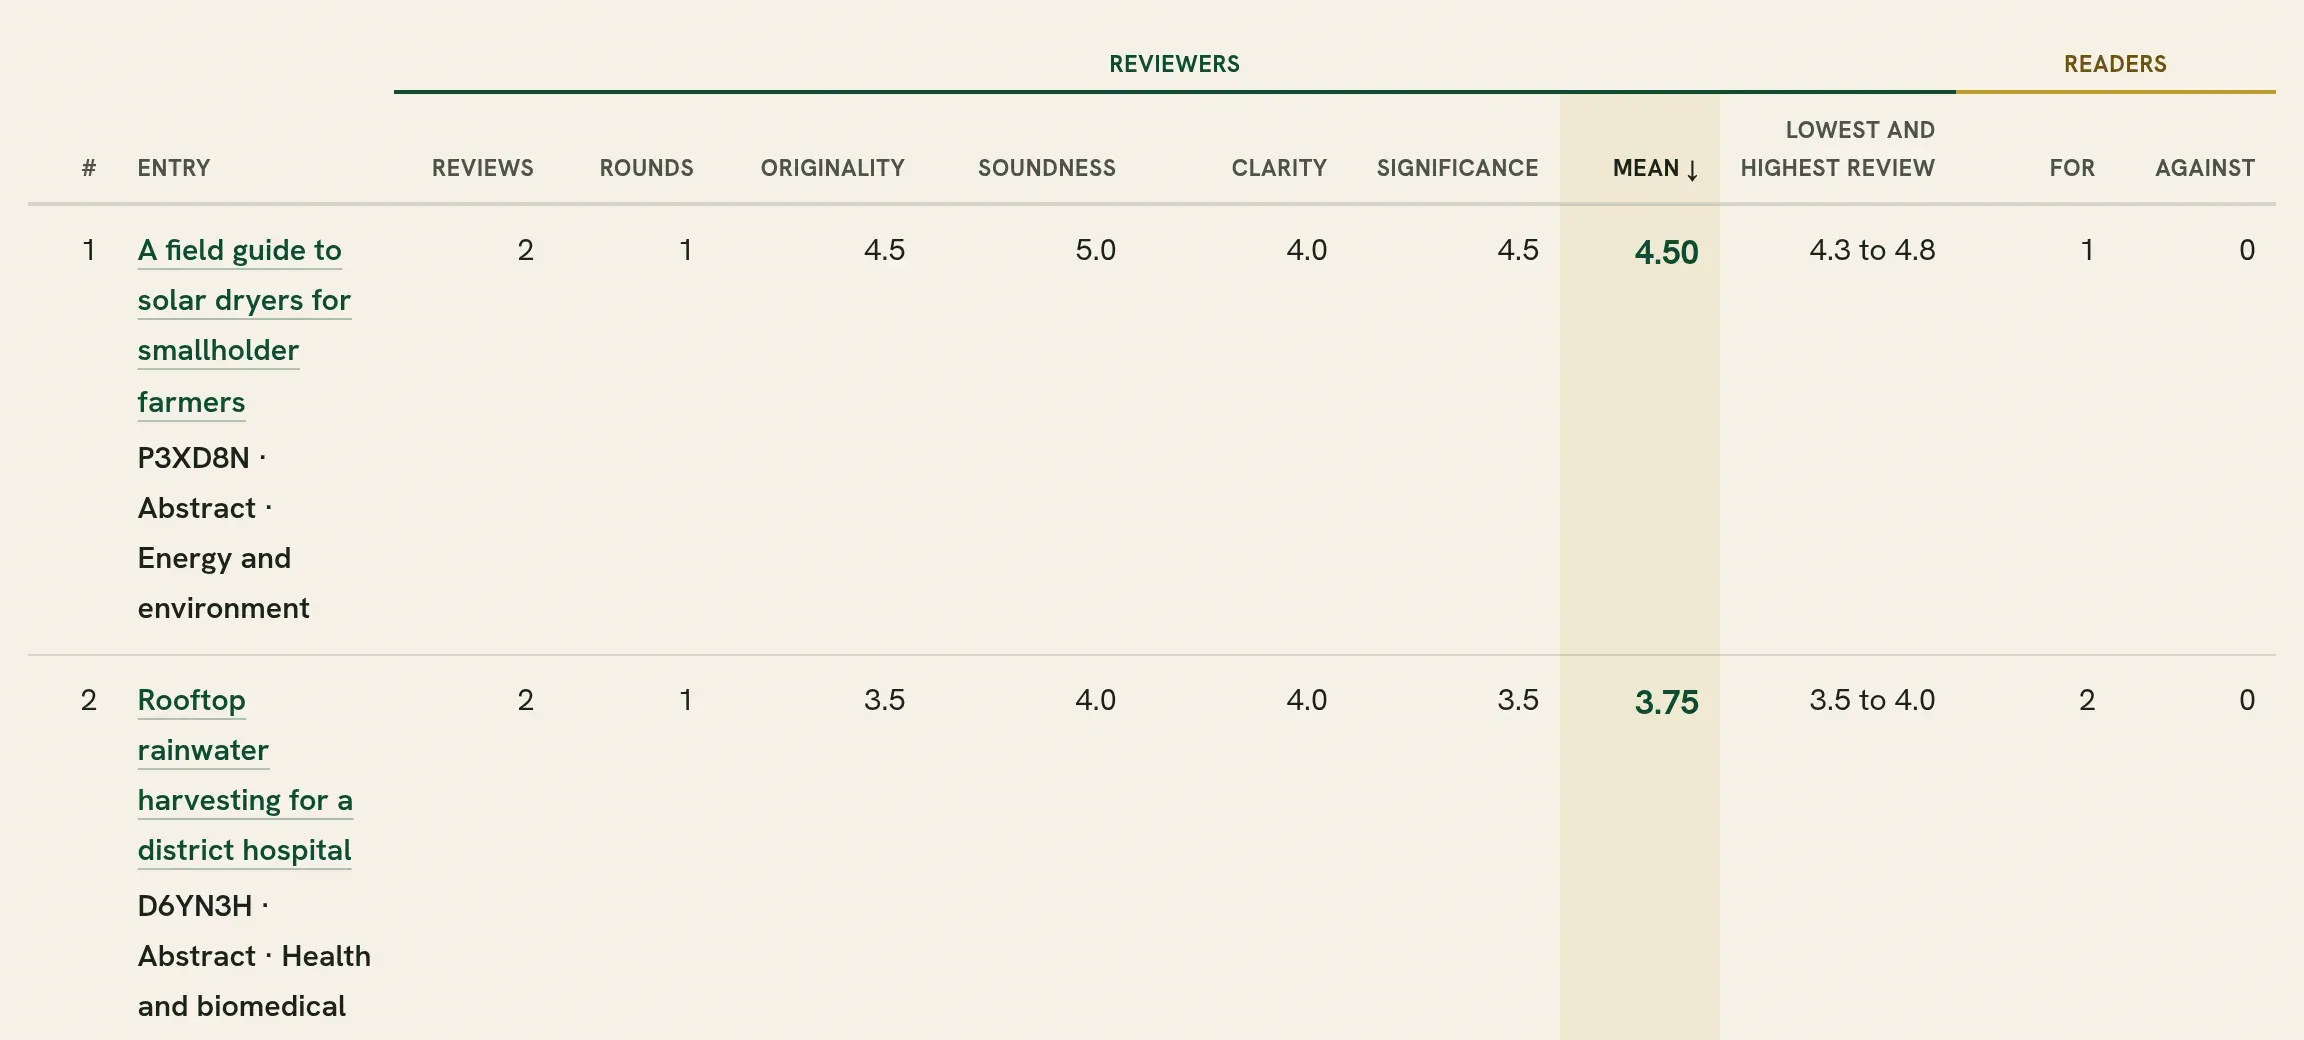The height and width of the screenshot is (1040, 2304).
Task: Click the # rank column header
Action: point(89,168)
